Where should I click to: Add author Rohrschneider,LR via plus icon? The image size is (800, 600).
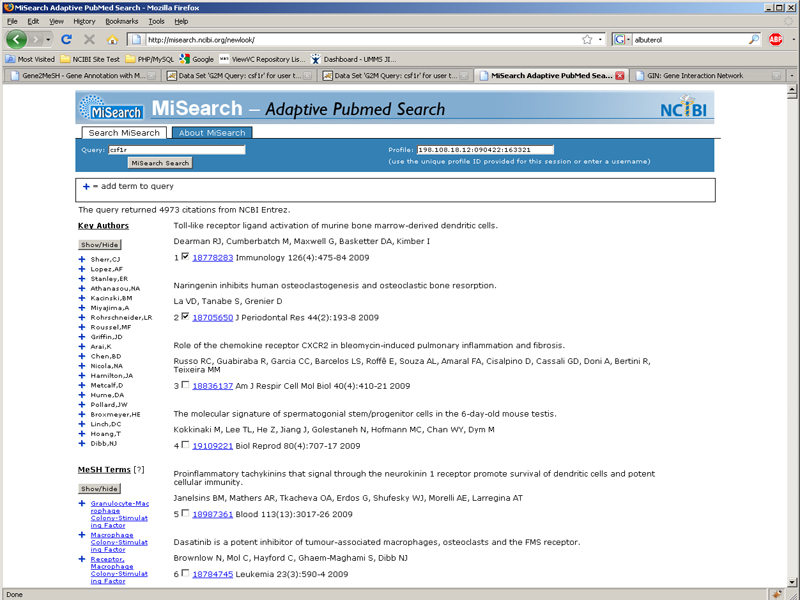[82, 317]
